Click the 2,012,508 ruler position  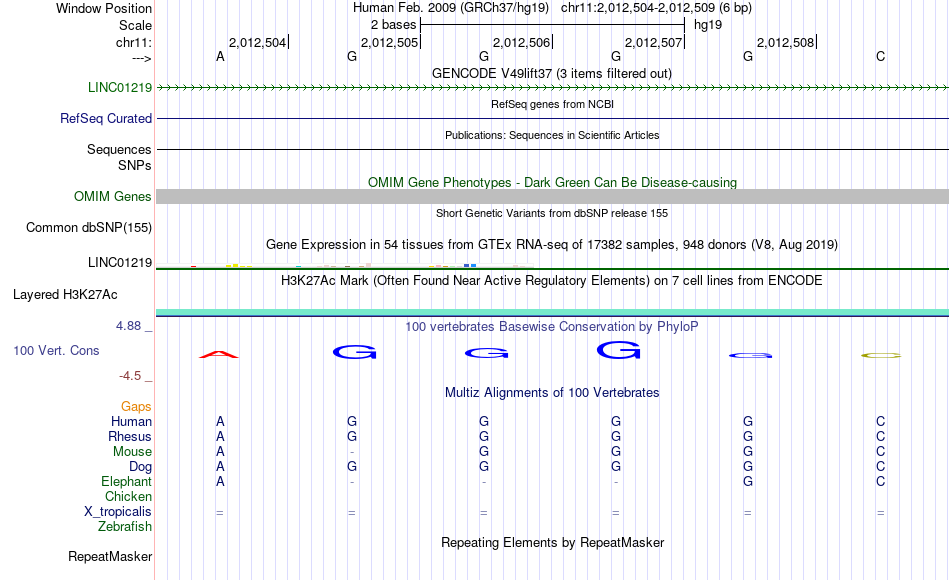(786, 42)
